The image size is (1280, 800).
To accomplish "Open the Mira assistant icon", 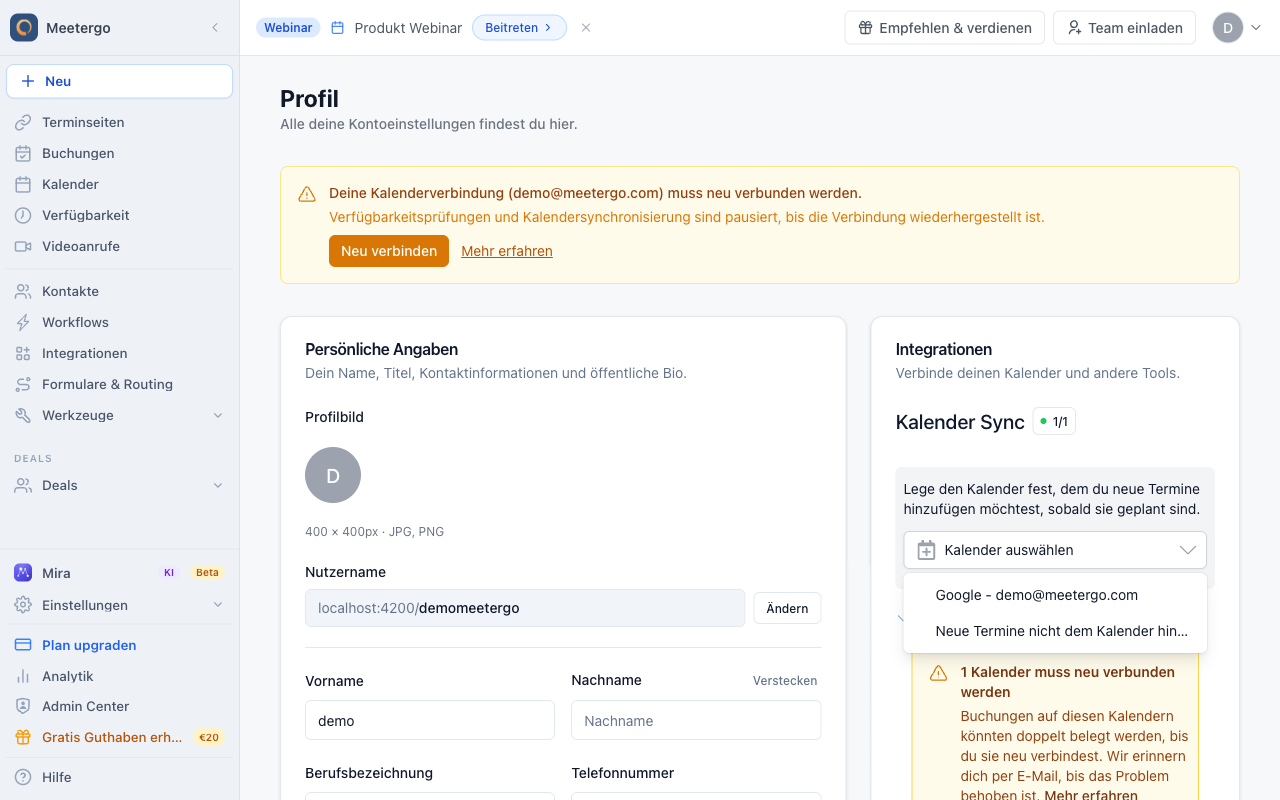I will pyautogui.click(x=23, y=573).
